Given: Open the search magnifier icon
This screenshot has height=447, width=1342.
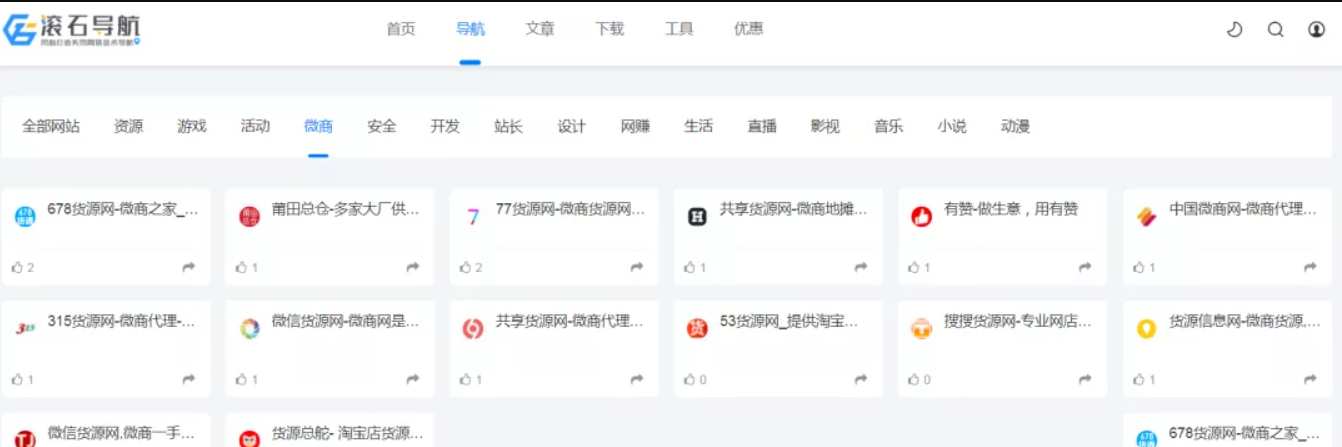Looking at the screenshot, I should tap(1275, 29).
